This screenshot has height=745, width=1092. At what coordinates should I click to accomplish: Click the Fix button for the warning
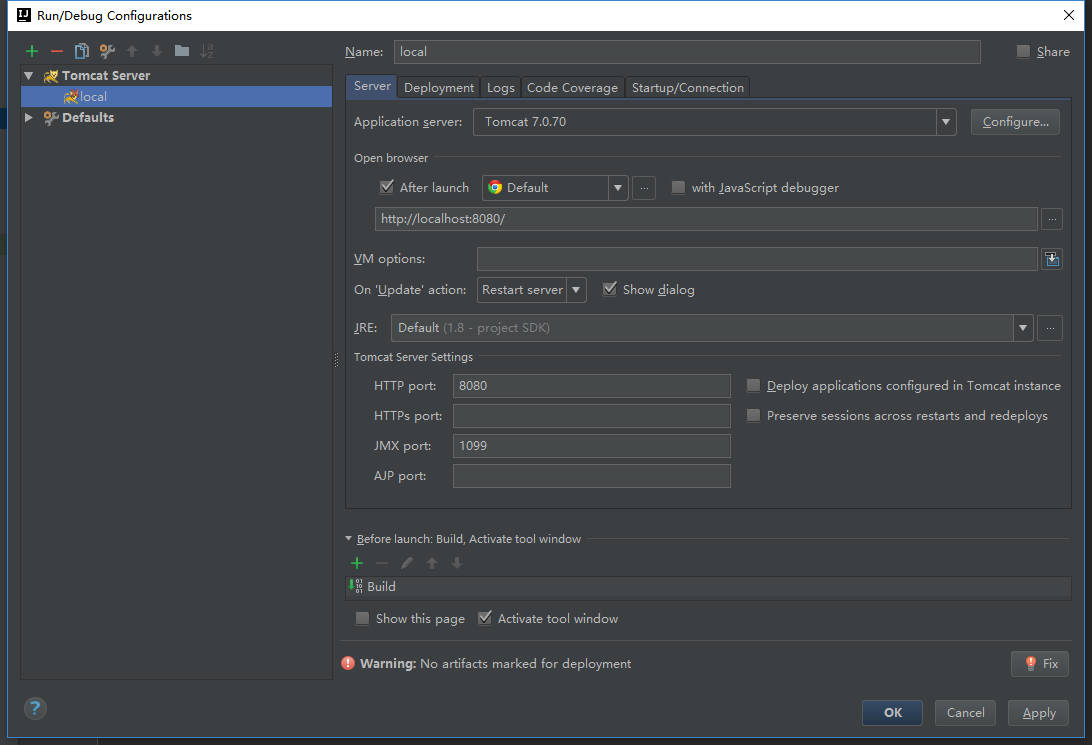pos(1040,664)
